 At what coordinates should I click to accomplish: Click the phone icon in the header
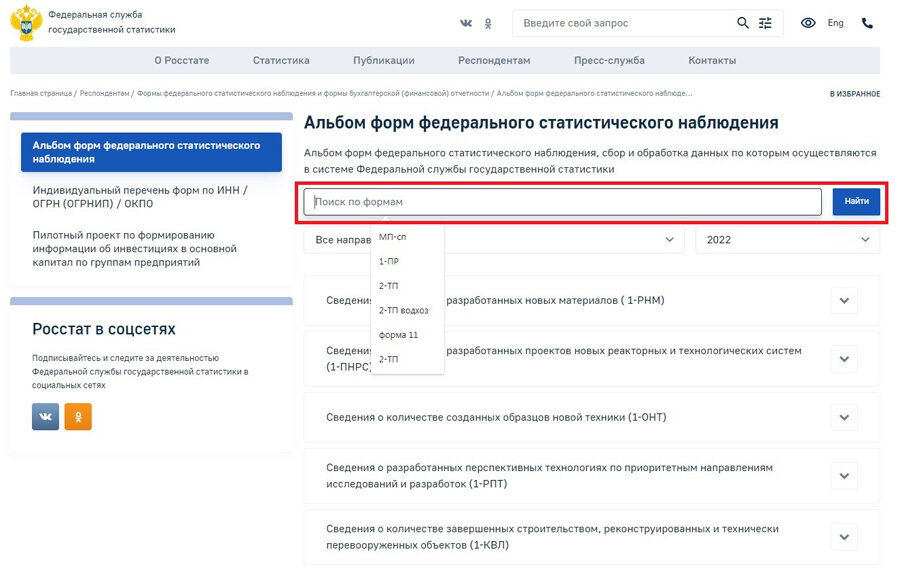(x=867, y=23)
